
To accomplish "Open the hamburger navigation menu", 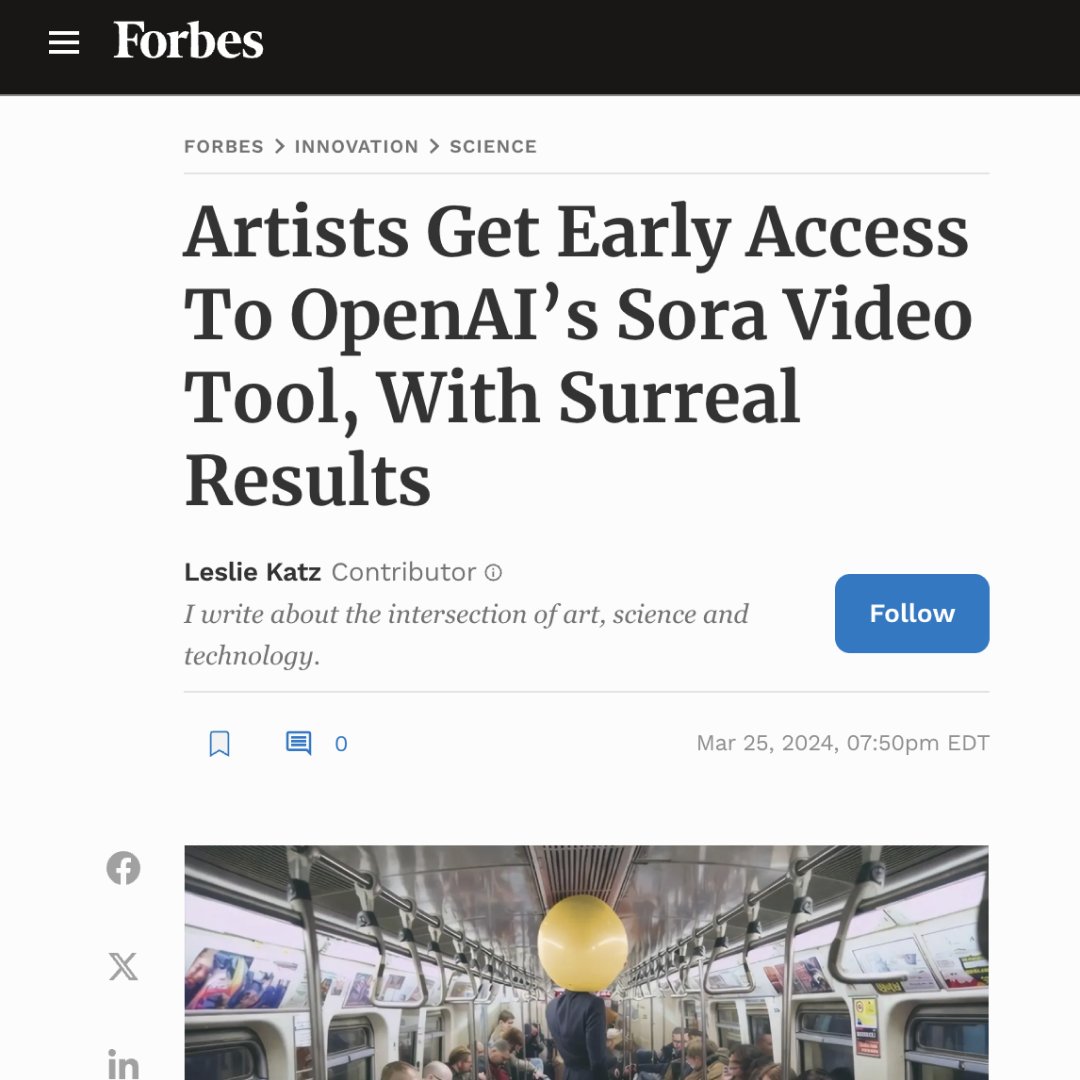I will coord(64,43).
